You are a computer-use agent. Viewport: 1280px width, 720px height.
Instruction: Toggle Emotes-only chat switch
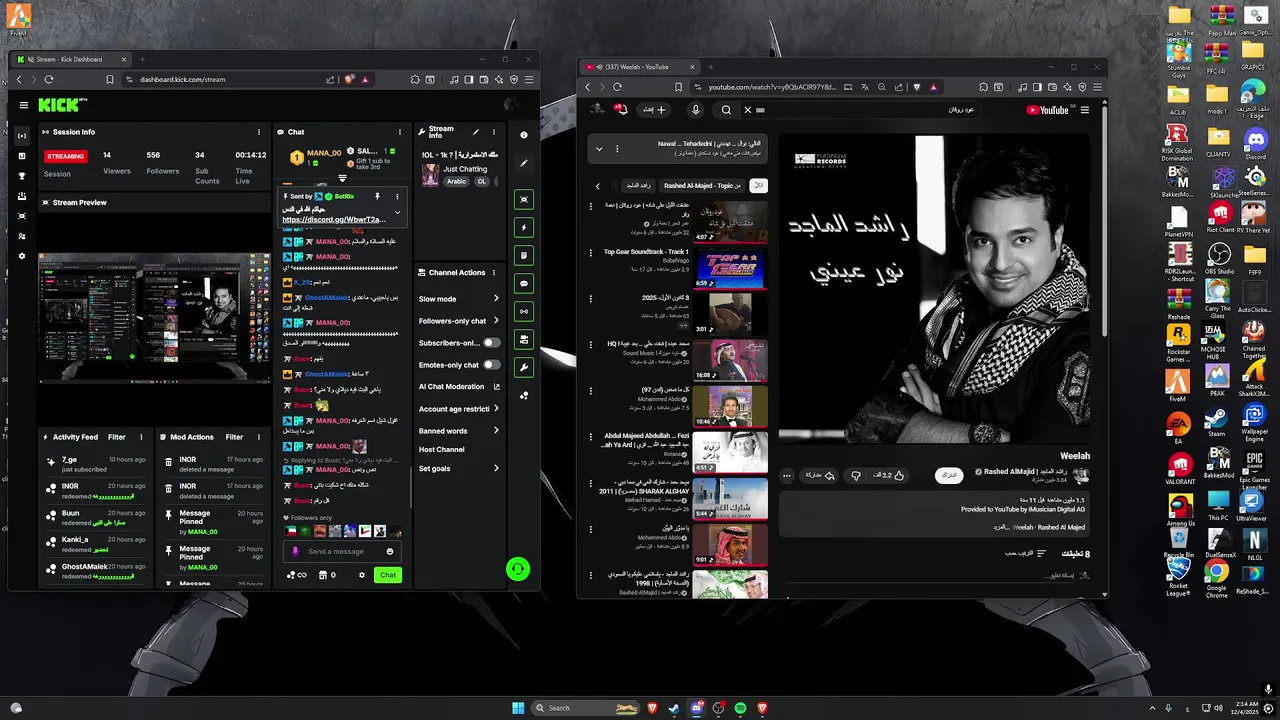point(491,365)
